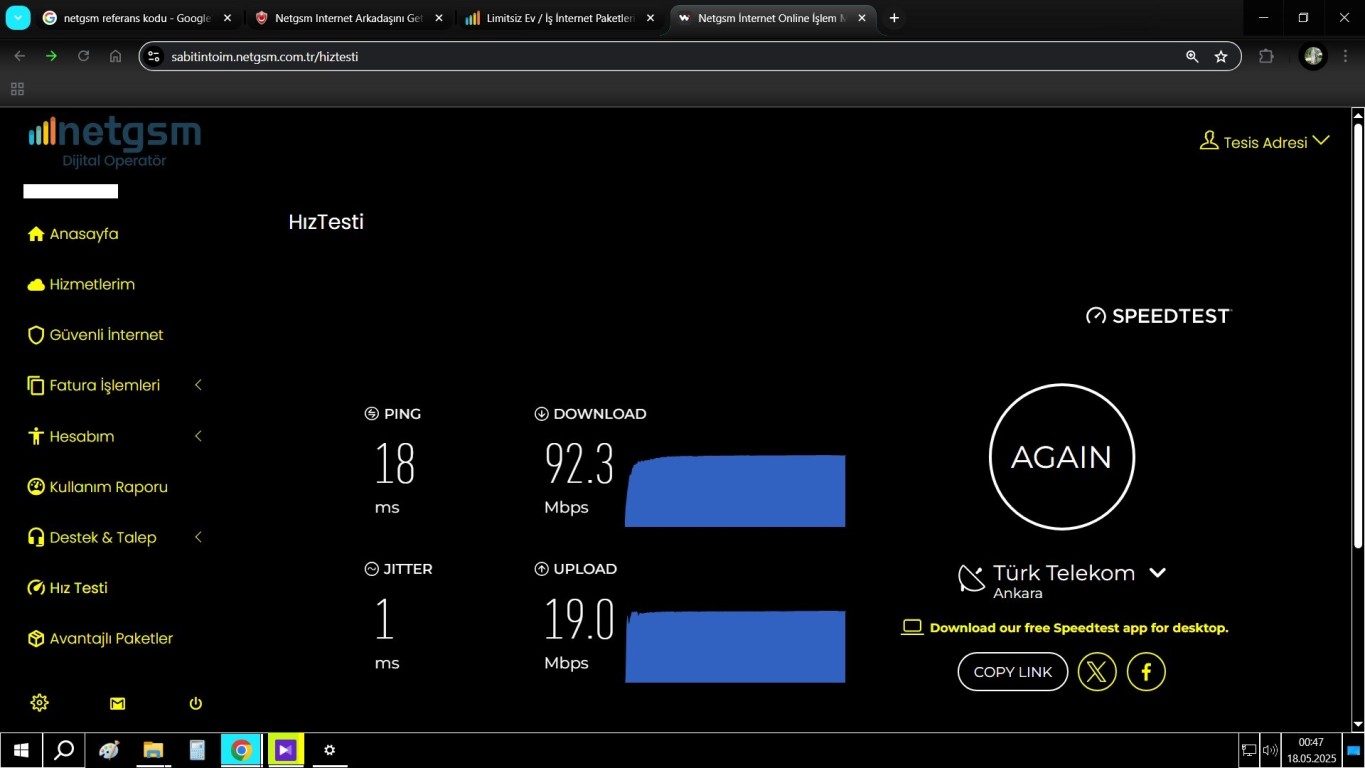Open the taskbar clock and date
This screenshot has height=768, width=1365.
[x=1311, y=750]
